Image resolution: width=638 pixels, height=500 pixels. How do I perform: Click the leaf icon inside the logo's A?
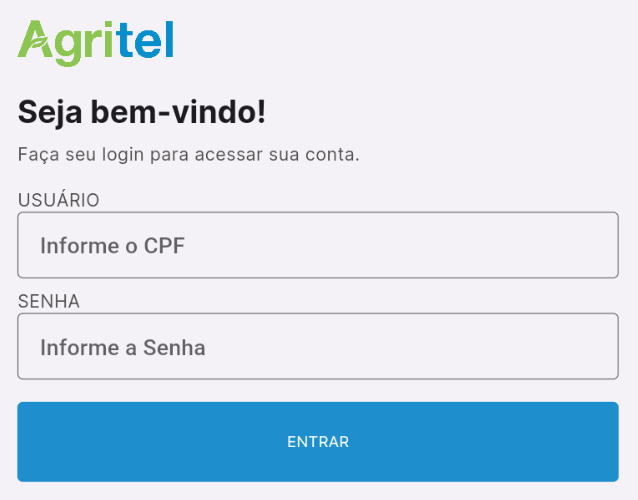[37, 43]
